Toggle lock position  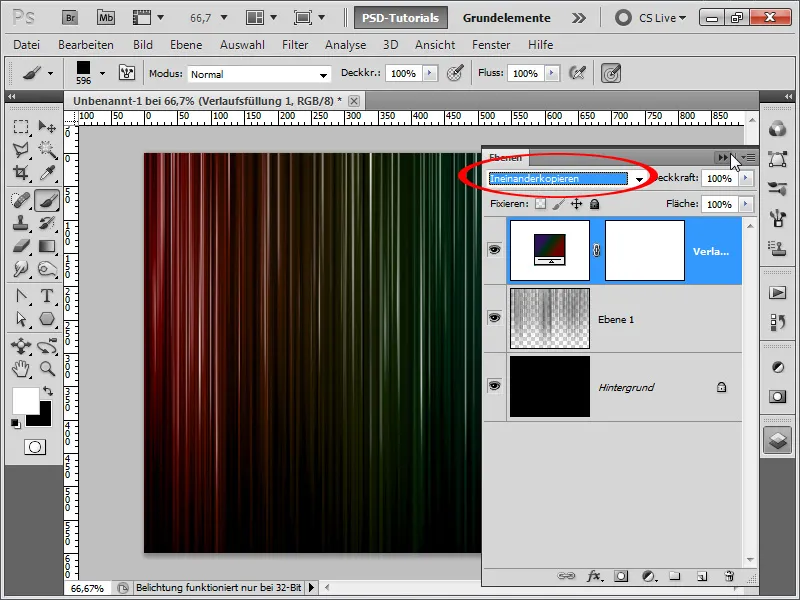click(x=576, y=204)
